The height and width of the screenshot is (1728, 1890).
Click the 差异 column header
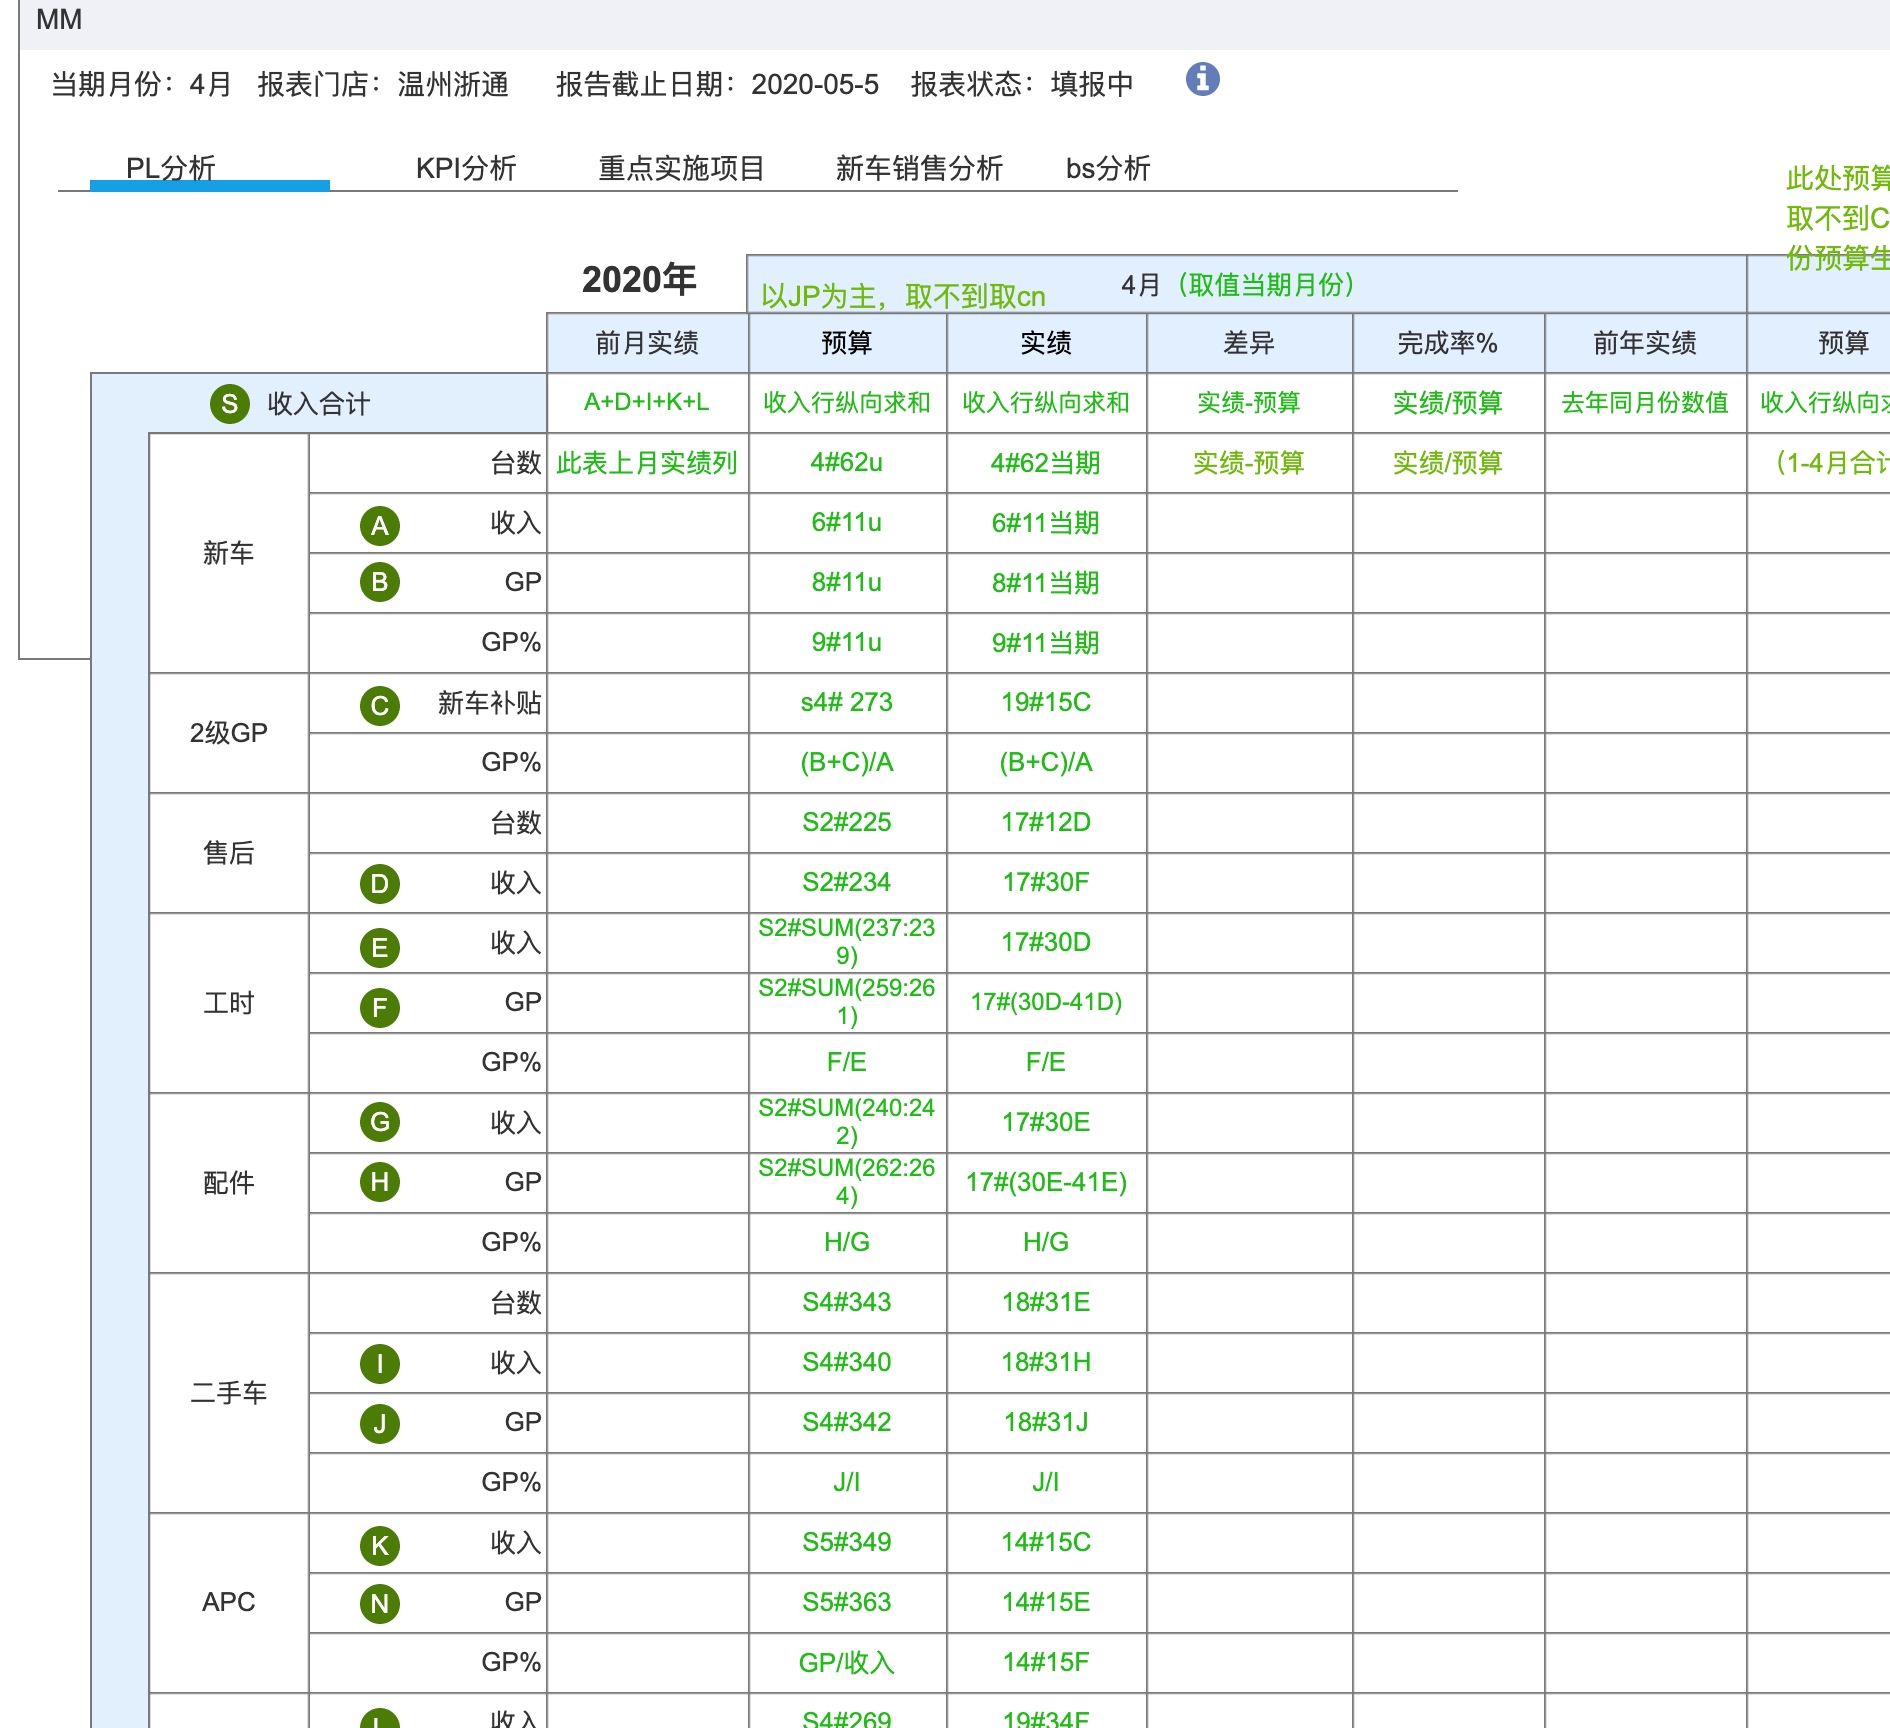click(x=1249, y=343)
